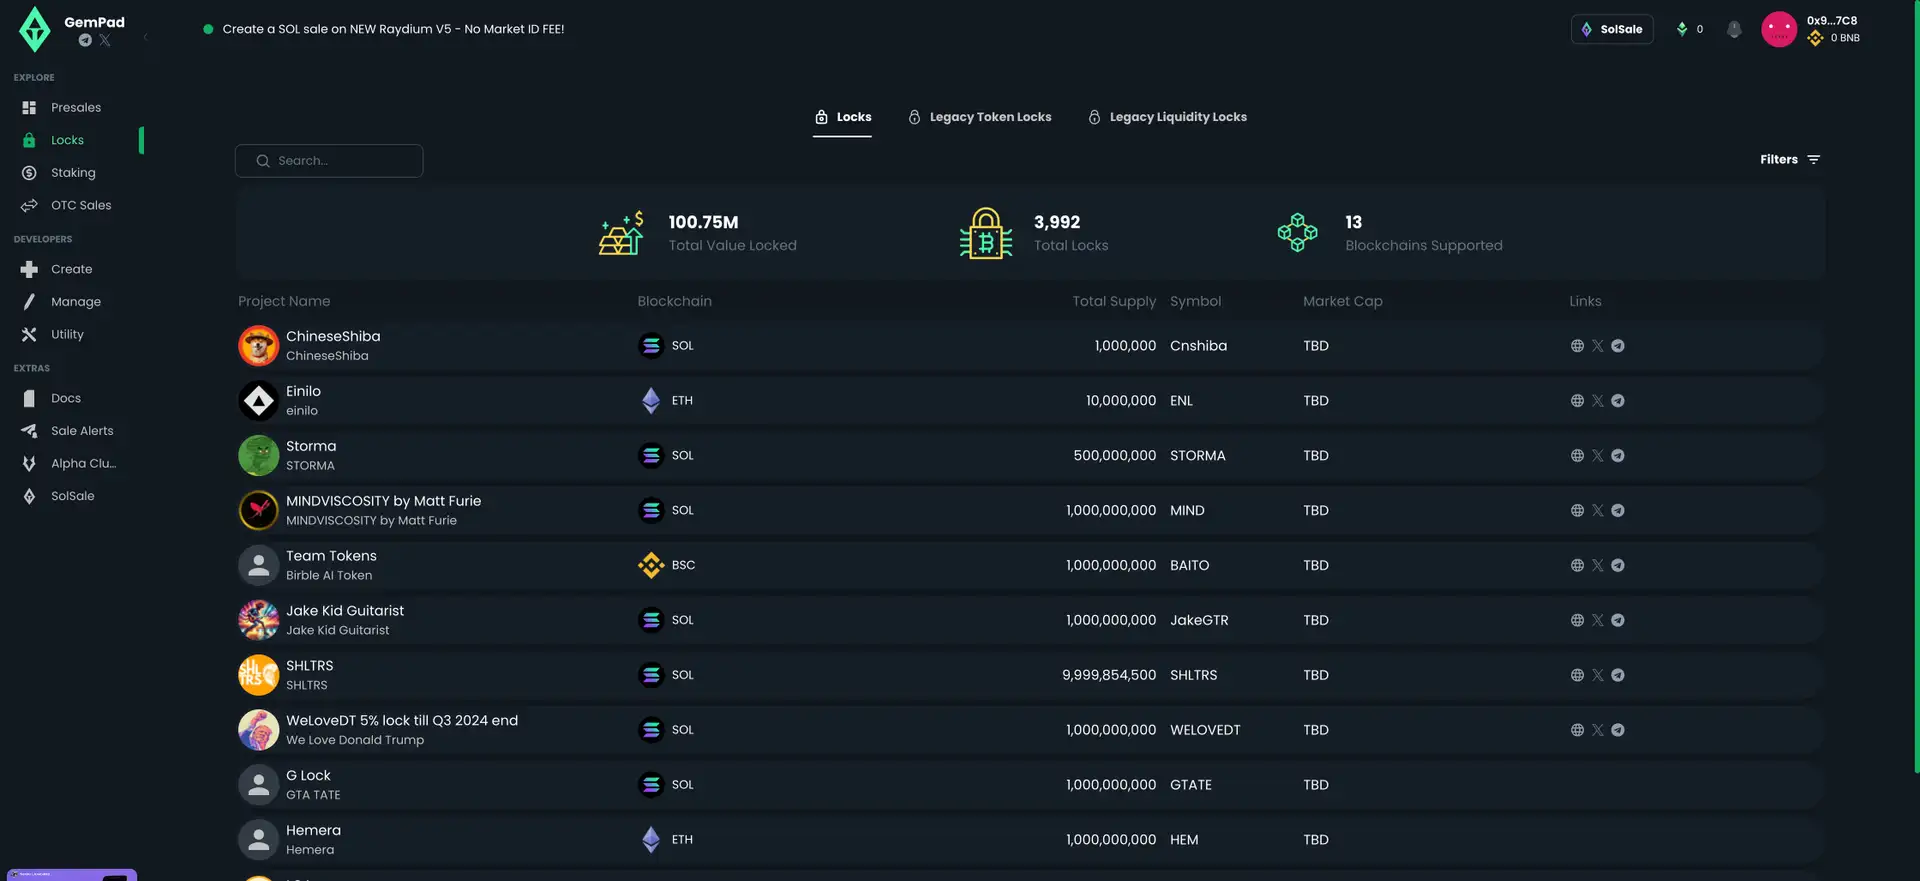Click the green gem points icon
The width and height of the screenshot is (1920, 881).
tap(1682, 29)
